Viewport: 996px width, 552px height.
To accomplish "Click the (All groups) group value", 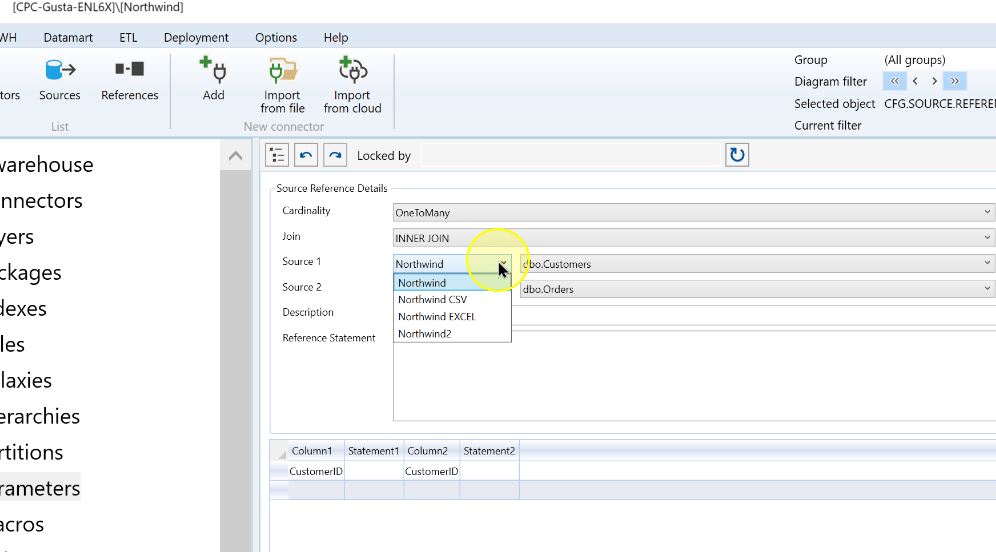I will click(915, 60).
